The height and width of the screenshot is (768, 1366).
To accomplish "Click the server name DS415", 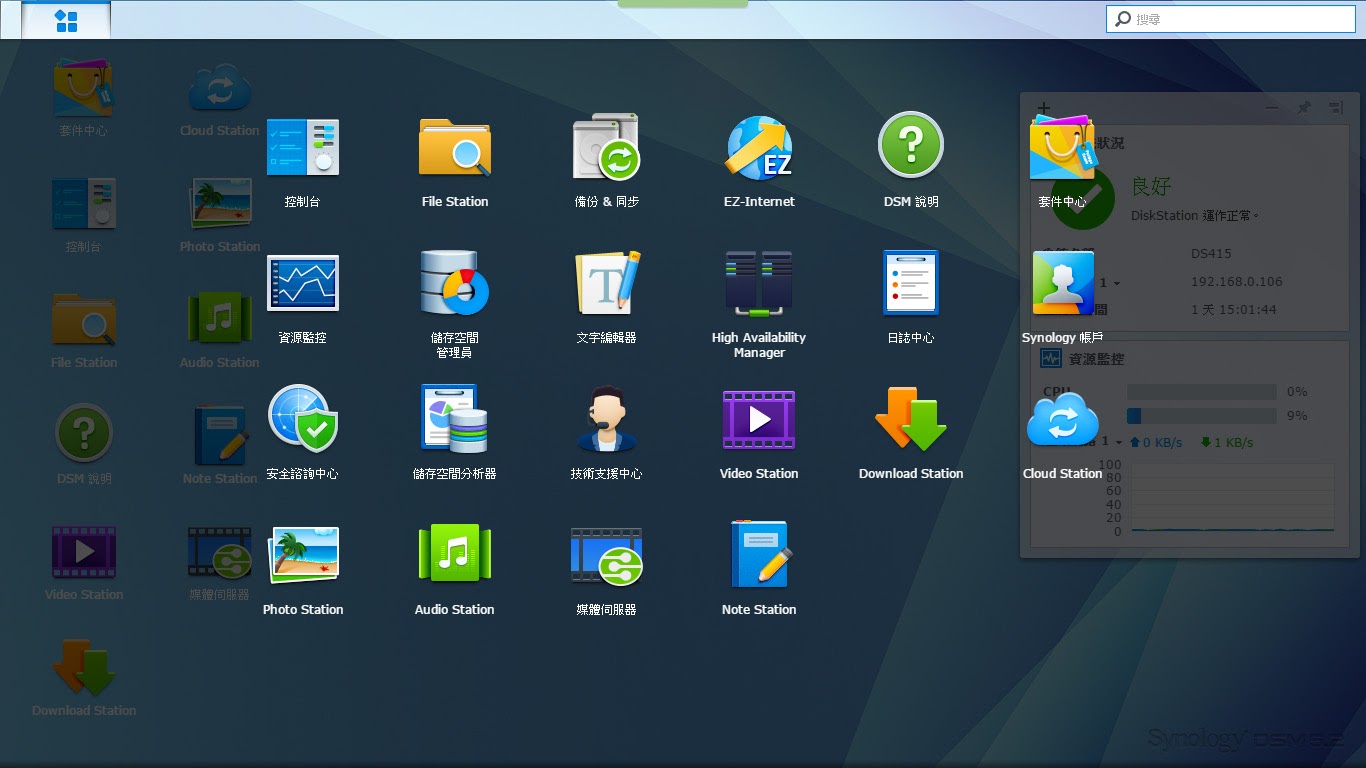I will pyautogui.click(x=1211, y=254).
